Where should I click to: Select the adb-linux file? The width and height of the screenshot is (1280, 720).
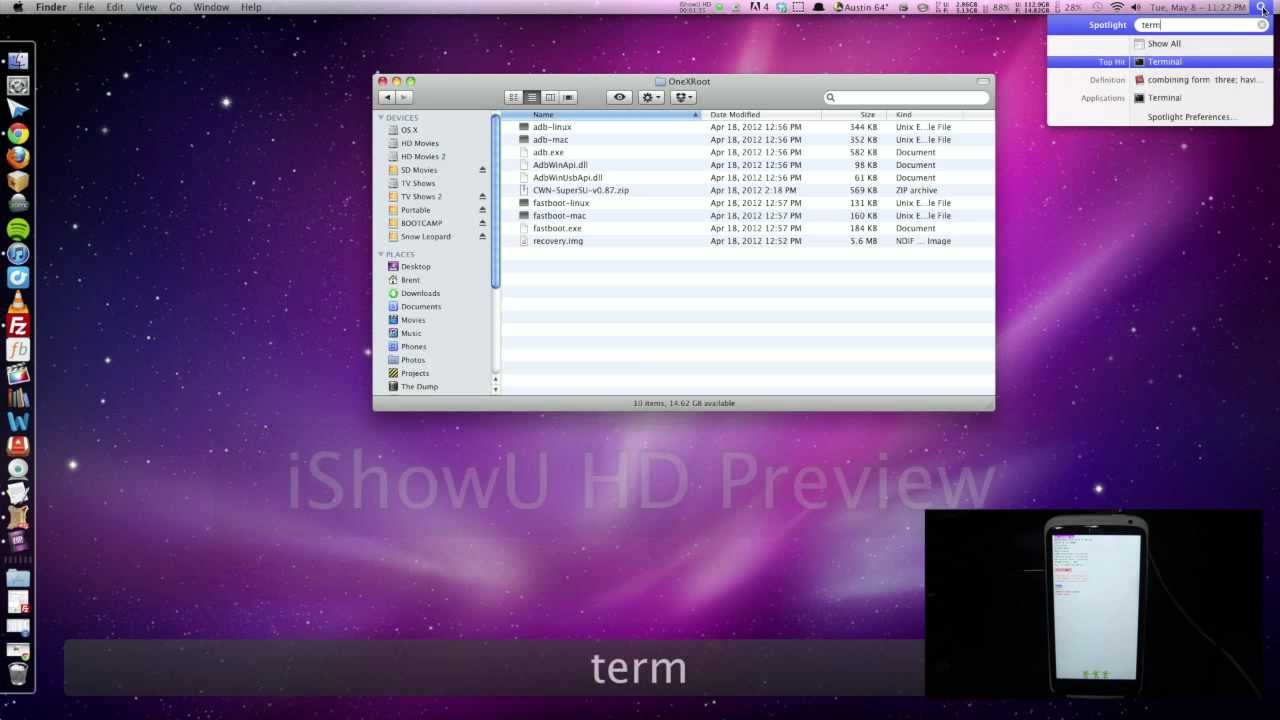pos(552,127)
